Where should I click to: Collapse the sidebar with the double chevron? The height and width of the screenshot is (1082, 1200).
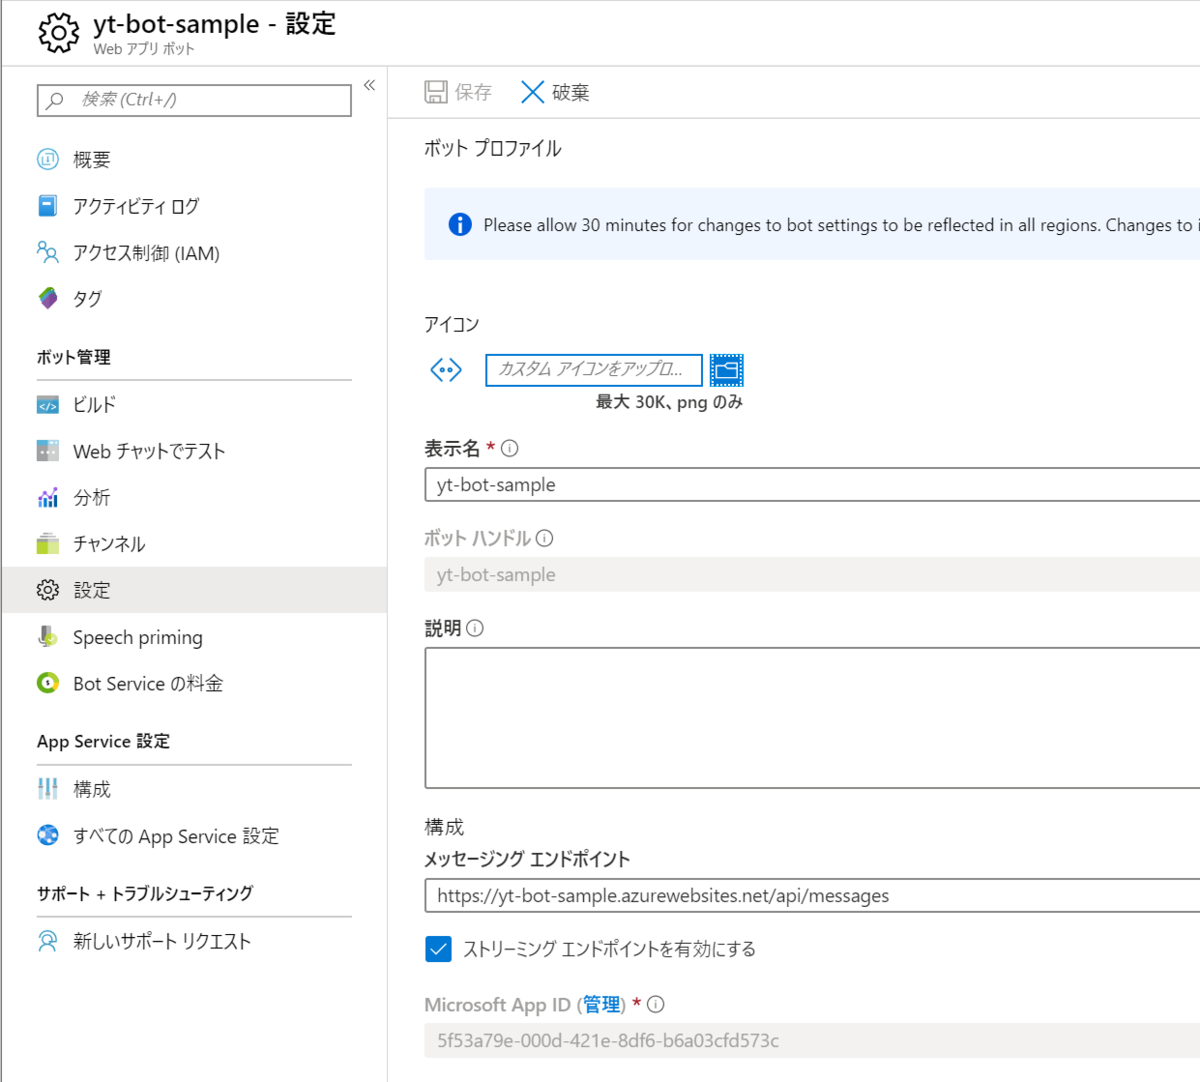tap(369, 85)
